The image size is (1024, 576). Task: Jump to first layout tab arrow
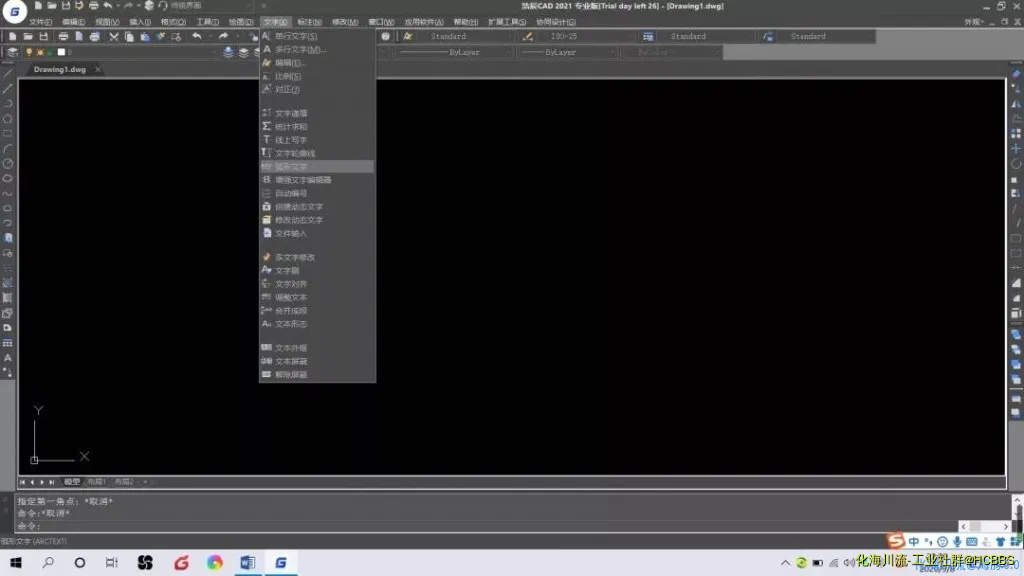22,482
